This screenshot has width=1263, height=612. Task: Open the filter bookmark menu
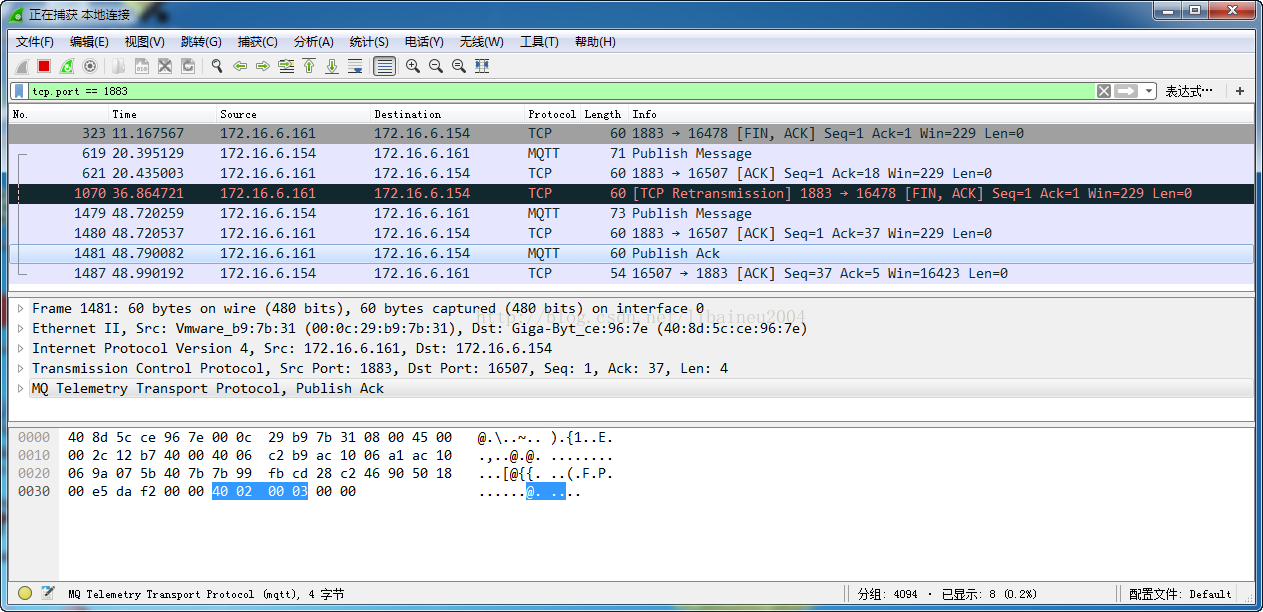point(19,91)
